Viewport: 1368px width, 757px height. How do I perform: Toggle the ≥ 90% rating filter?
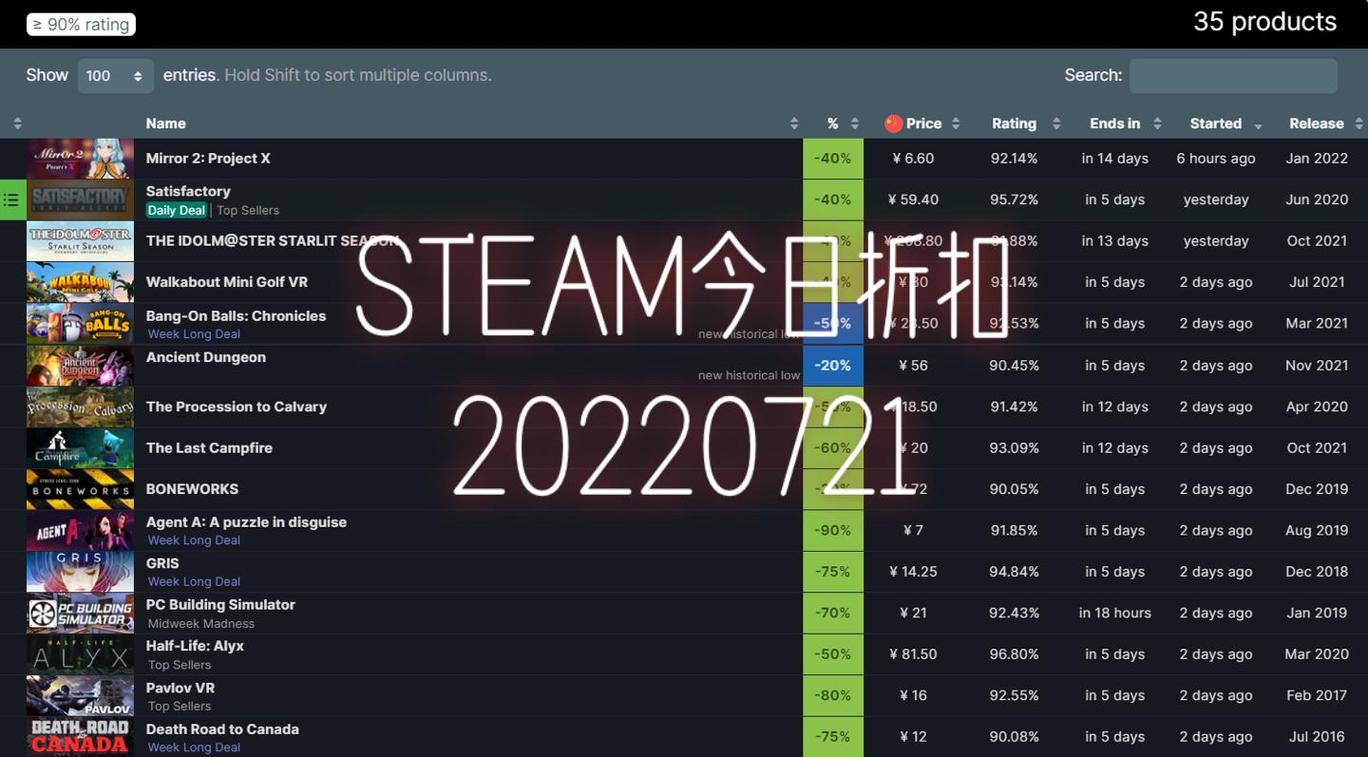tap(80, 23)
